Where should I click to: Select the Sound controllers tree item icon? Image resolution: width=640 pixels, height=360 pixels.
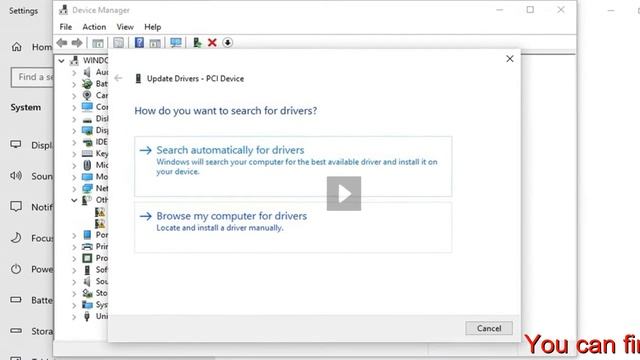pos(87,281)
